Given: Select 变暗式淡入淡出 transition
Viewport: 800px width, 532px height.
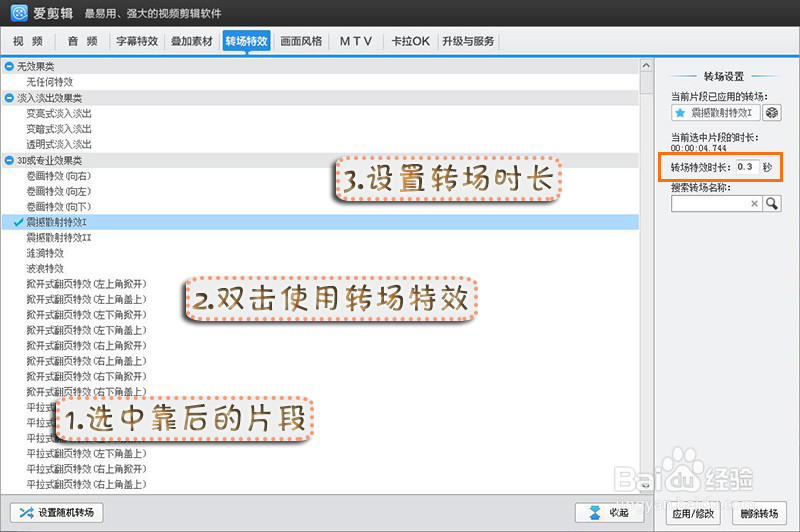Looking at the screenshot, I should tap(59, 129).
